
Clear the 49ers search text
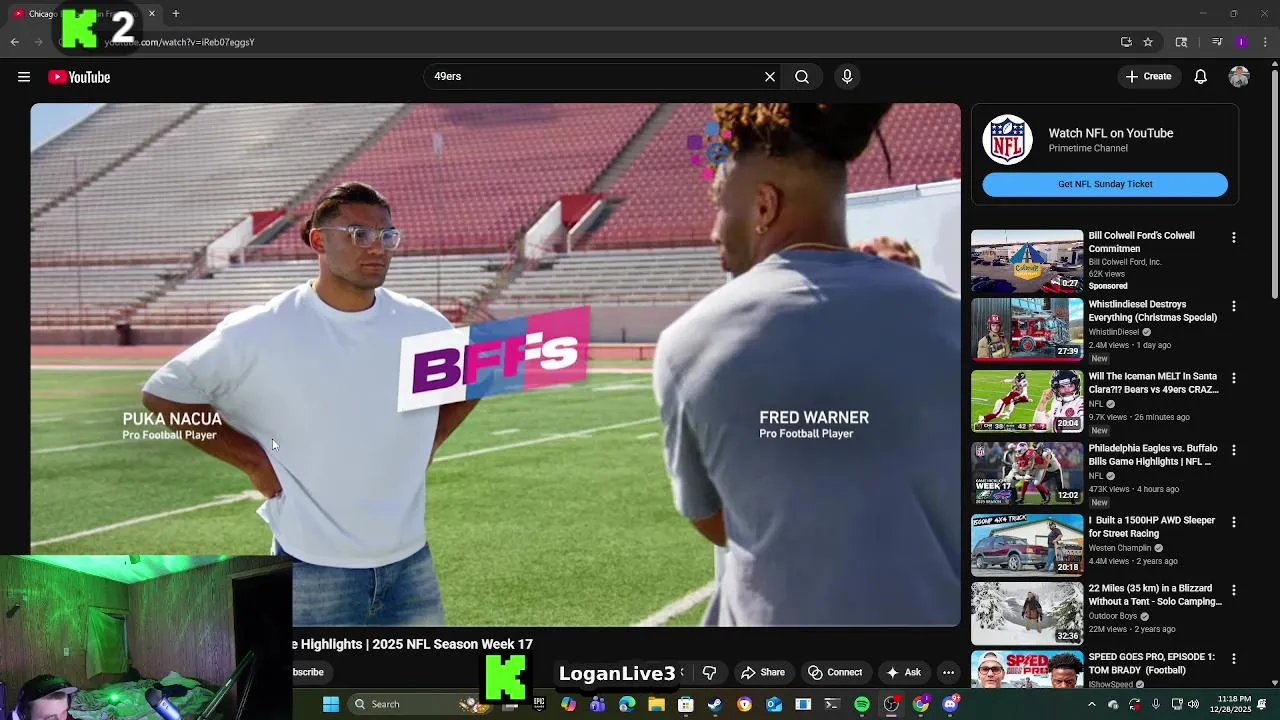click(x=770, y=76)
